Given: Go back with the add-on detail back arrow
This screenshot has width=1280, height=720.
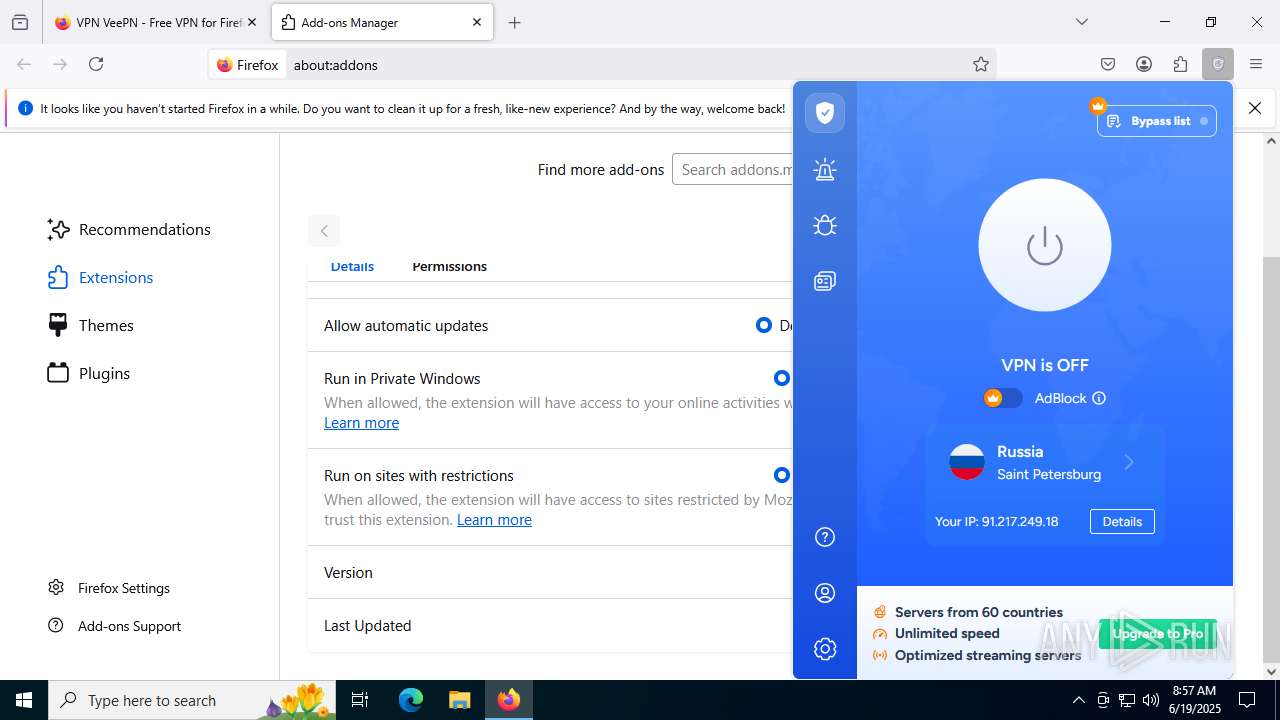Looking at the screenshot, I should coord(324,231).
